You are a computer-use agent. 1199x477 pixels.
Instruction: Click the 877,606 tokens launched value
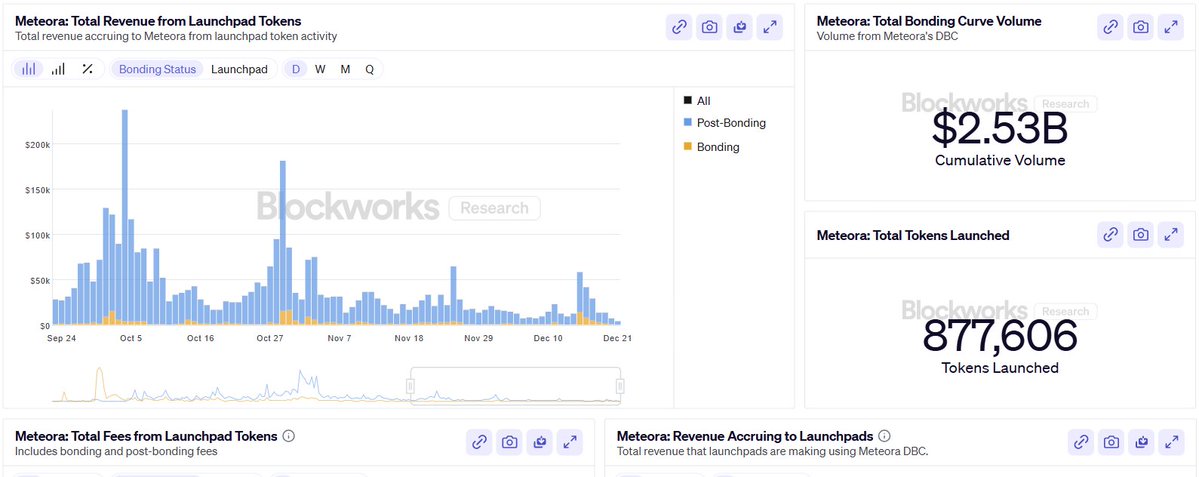(x=999, y=336)
